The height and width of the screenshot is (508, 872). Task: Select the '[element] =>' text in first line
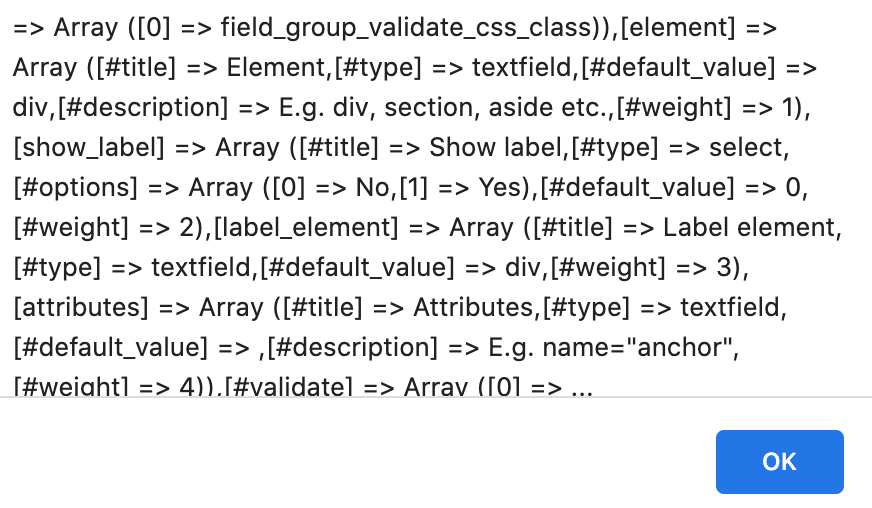698,28
